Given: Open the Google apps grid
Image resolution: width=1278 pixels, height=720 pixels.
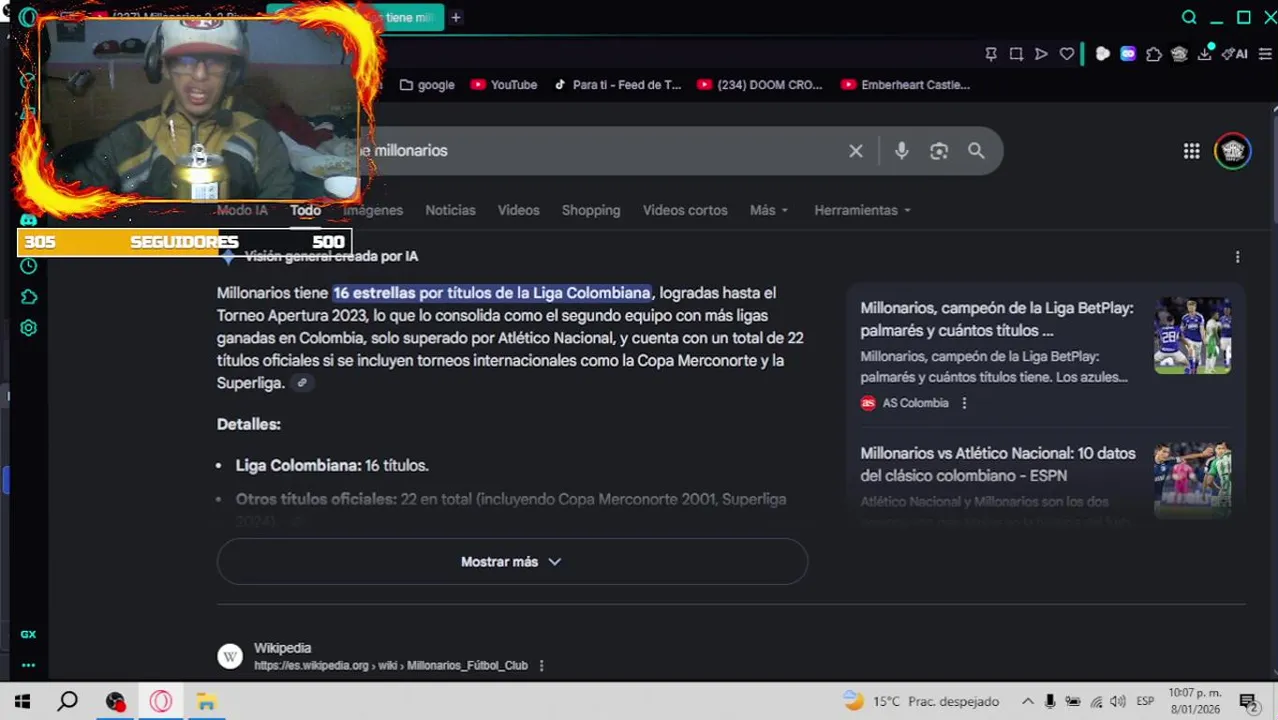Looking at the screenshot, I should (x=1191, y=151).
